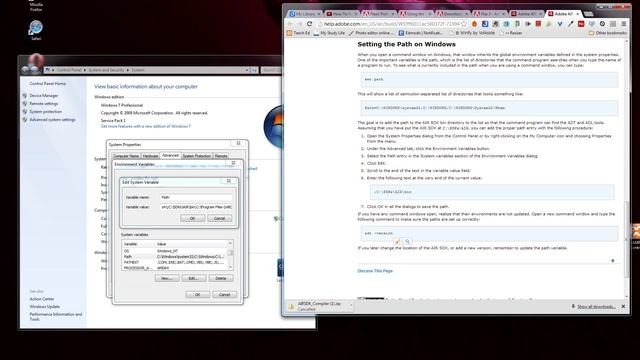Viewport: 640px width, 360px height.
Task: Click the eyedropper extension icon in Chrome
Action: click(570, 24)
